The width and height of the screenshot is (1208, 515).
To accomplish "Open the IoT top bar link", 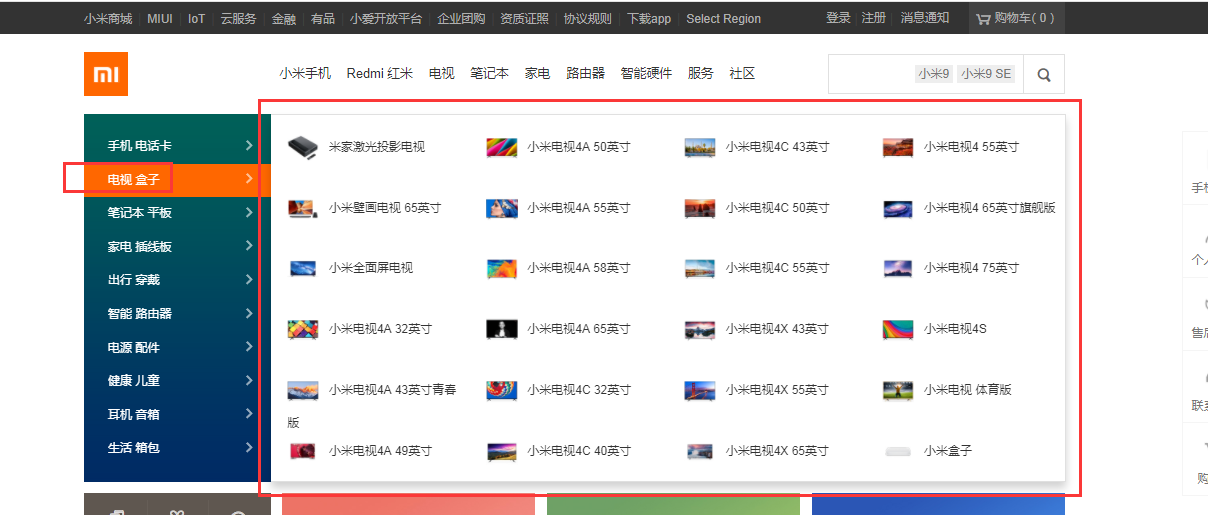I will pyautogui.click(x=196, y=18).
